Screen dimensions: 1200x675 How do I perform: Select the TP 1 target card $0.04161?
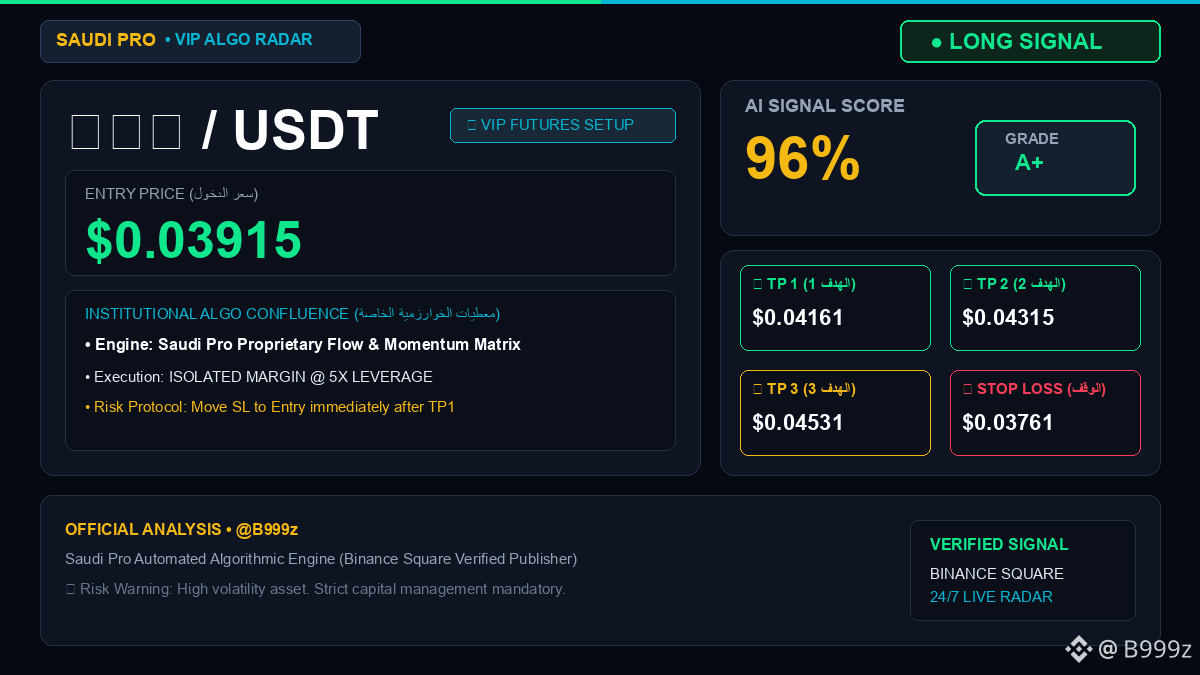(x=835, y=308)
